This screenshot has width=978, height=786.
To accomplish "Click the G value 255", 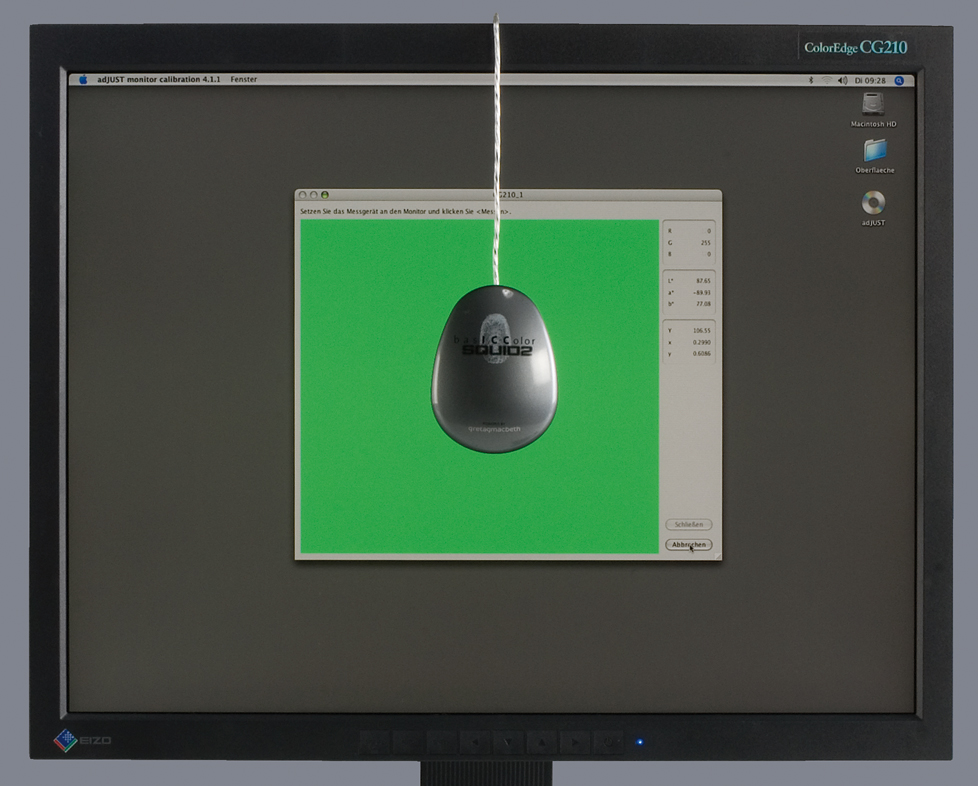I will pos(705,243).
